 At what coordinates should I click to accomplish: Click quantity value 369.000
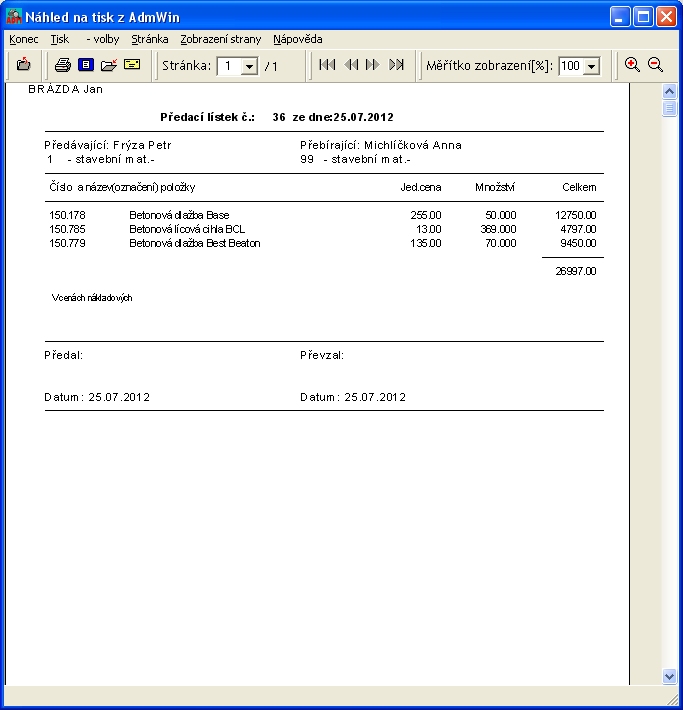pyautogui.click(x=498, y=229)
